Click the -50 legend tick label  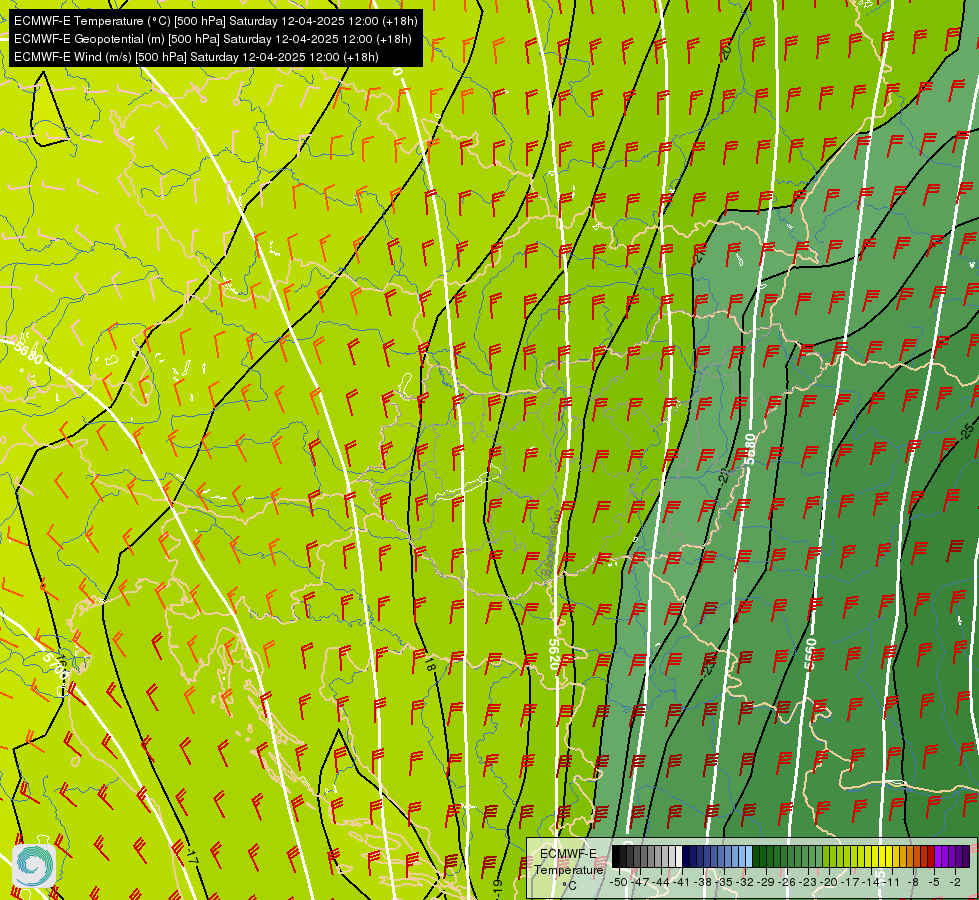tap(619, 882)
